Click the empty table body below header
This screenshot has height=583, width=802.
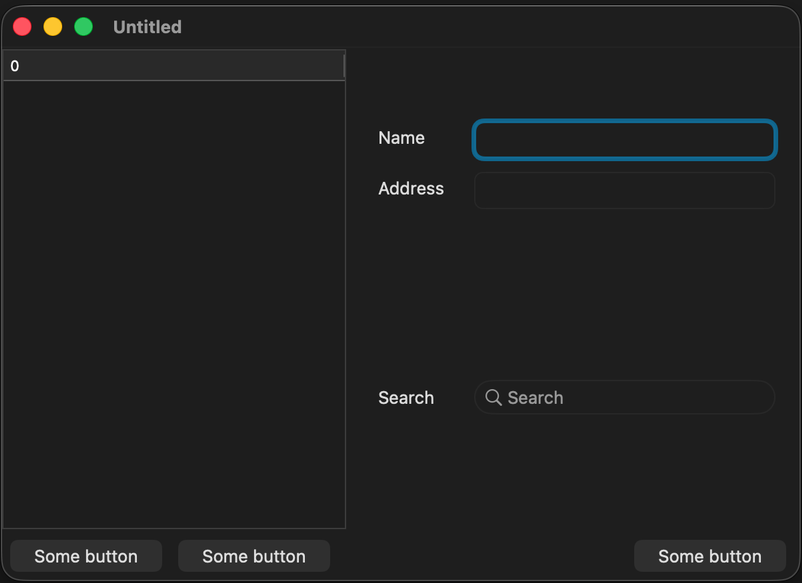pos(174,300)
